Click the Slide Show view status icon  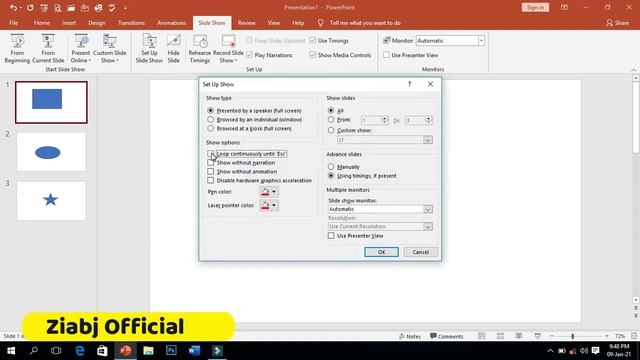[x=538, y=336]
